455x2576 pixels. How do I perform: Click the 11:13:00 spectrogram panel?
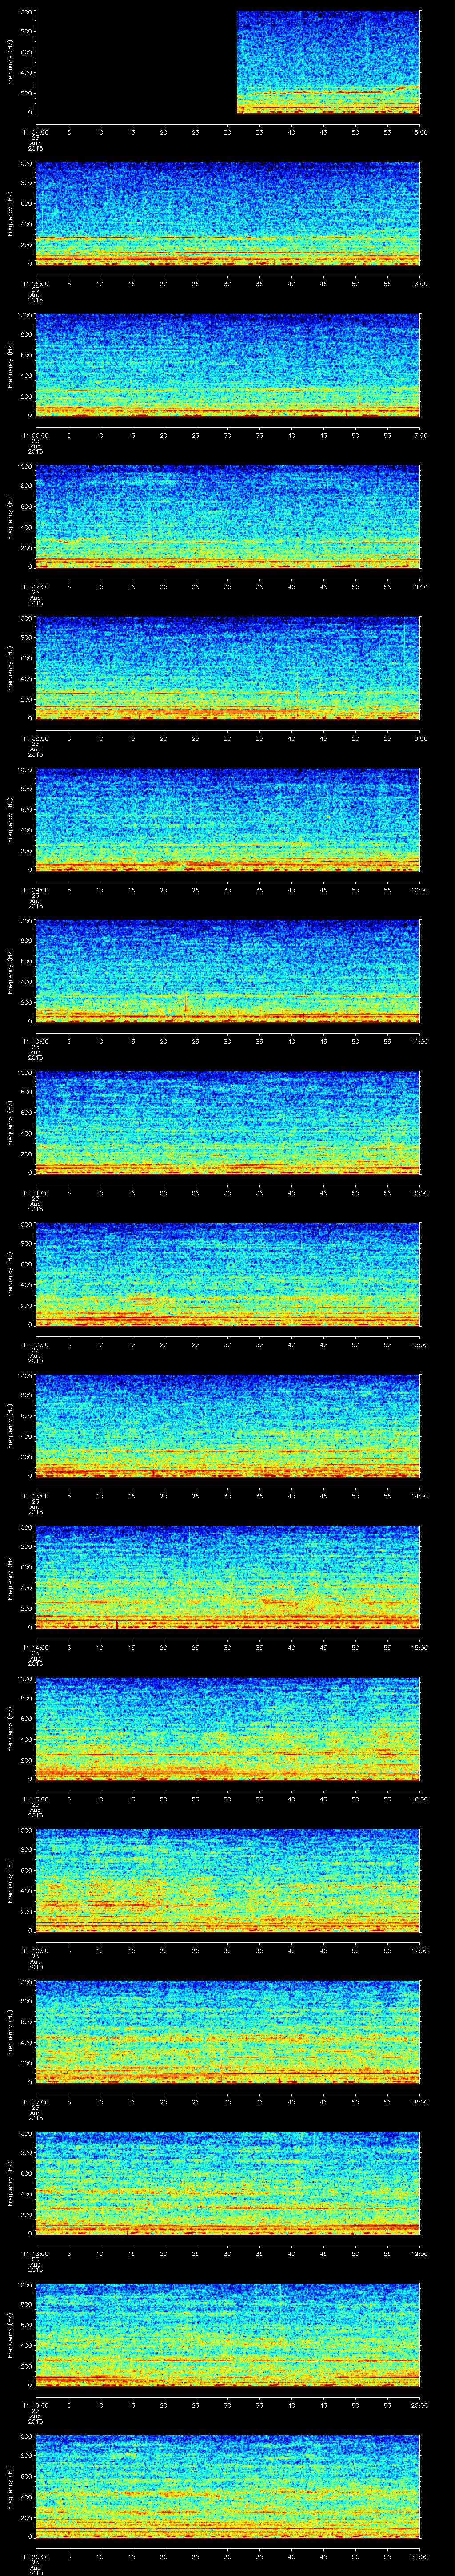228,1426
